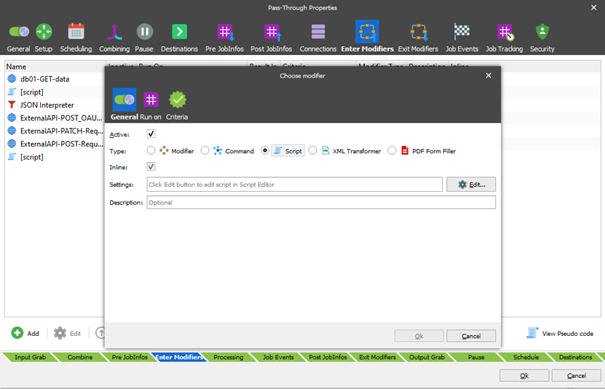
Task: Jump to Pause pipeline stage
Action: tap(476, 357)
